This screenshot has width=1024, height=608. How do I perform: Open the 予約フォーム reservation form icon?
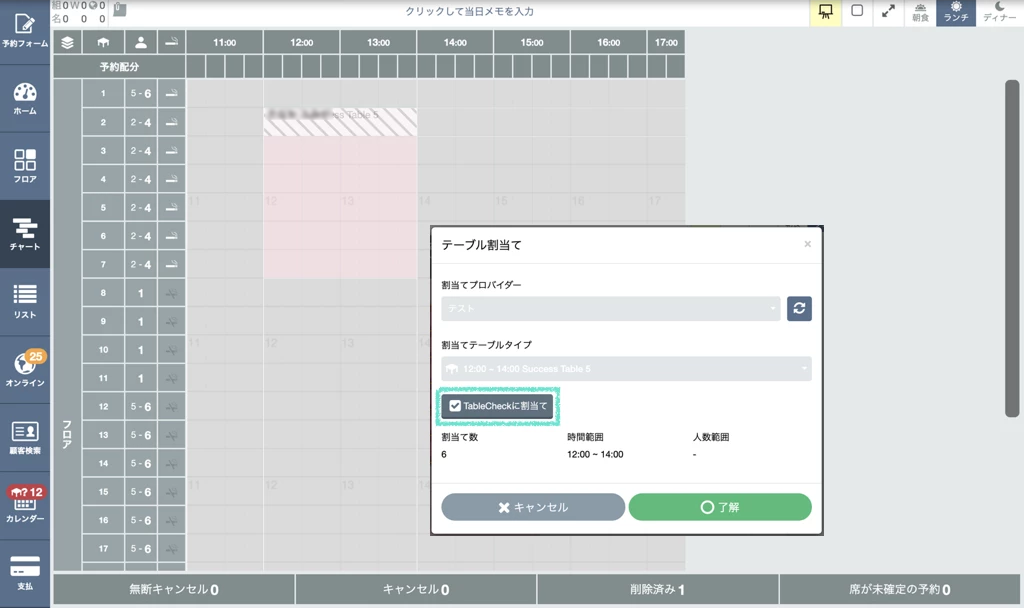(x=24, y=30)
